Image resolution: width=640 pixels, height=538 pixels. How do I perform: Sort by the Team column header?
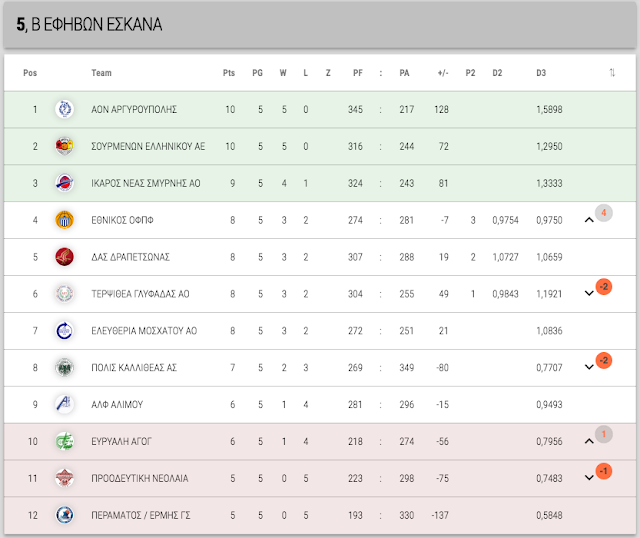(101, 73)
